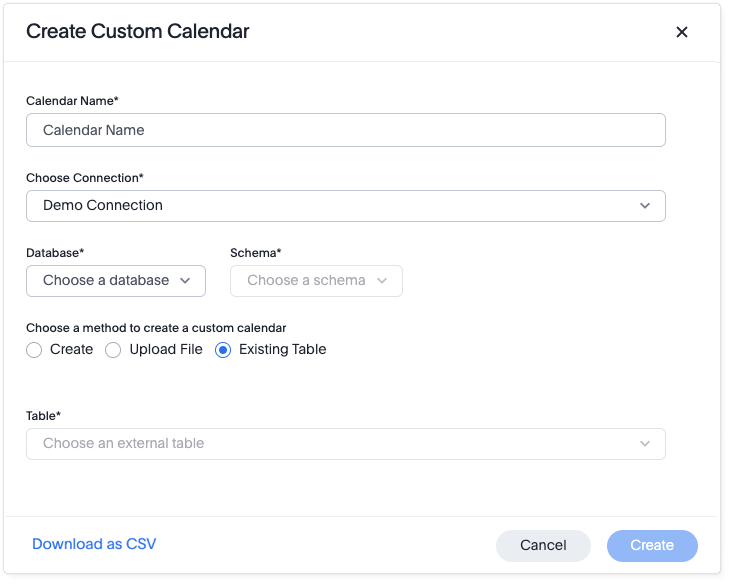
Task: Click the blue Create button in footer
Action: (x=652, y=545)
